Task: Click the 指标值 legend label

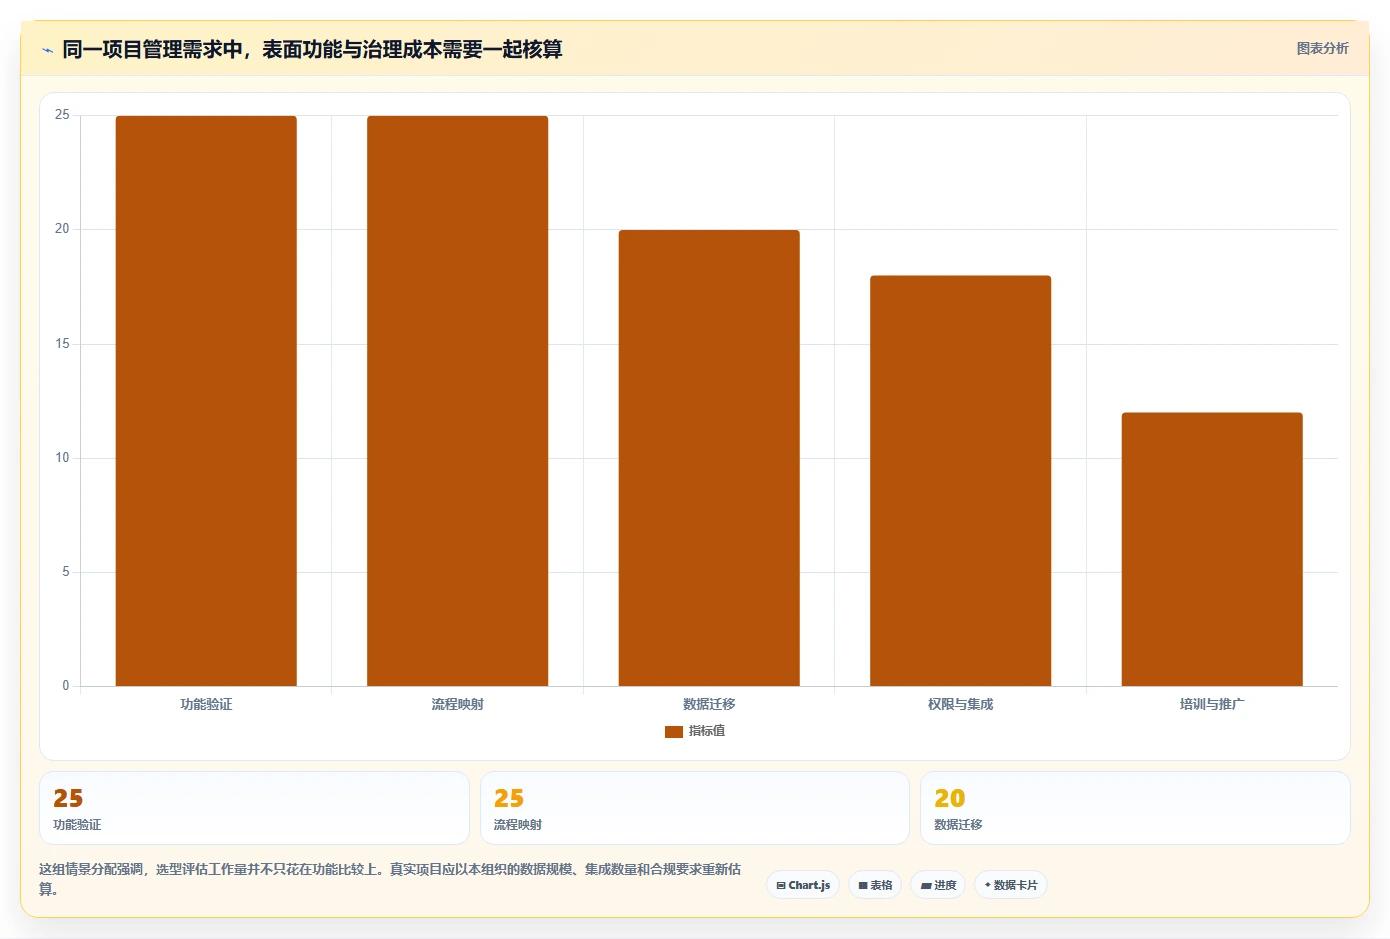Action: pyautogui.click(x=707, y=731)
